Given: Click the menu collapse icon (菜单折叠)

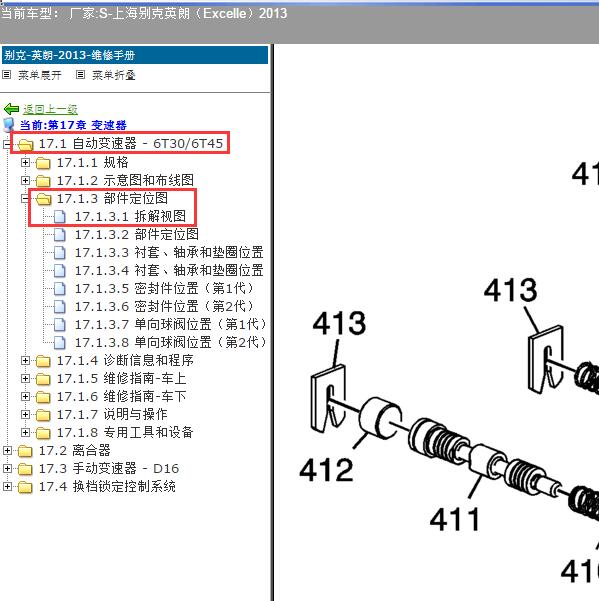Looking at the screenshot, I should 80,75.
